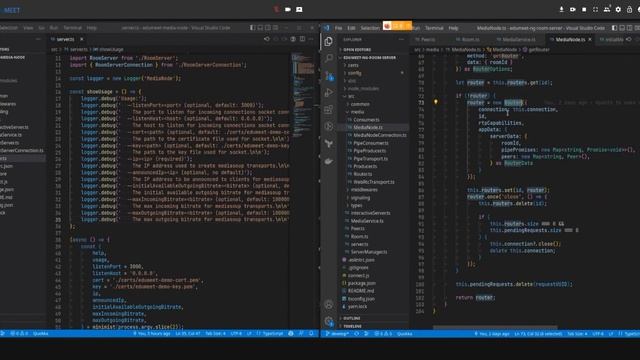Click horizontal scrollbar in right editor

tap(495, 327)
